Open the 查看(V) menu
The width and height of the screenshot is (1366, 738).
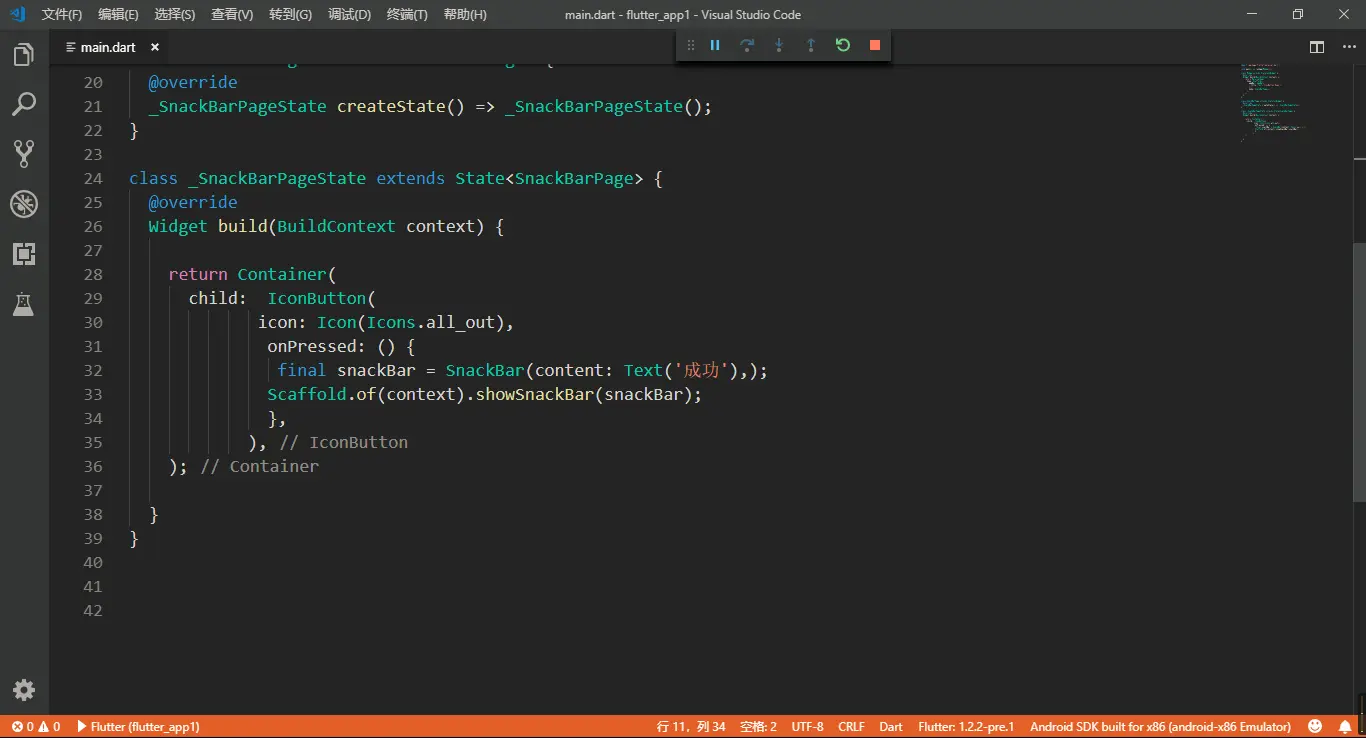click(x=232, y=15)
